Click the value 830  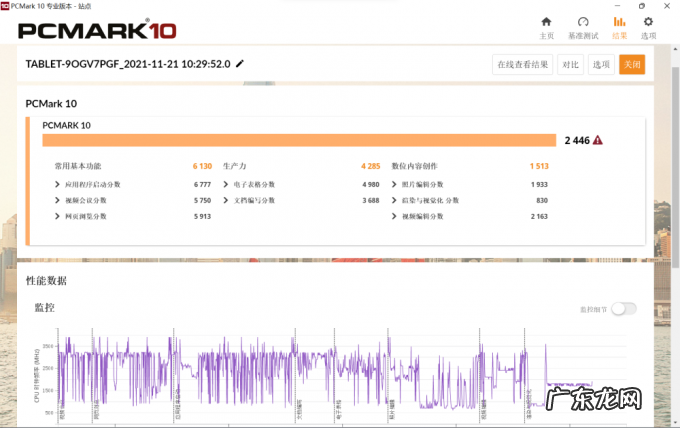(542, 200)
